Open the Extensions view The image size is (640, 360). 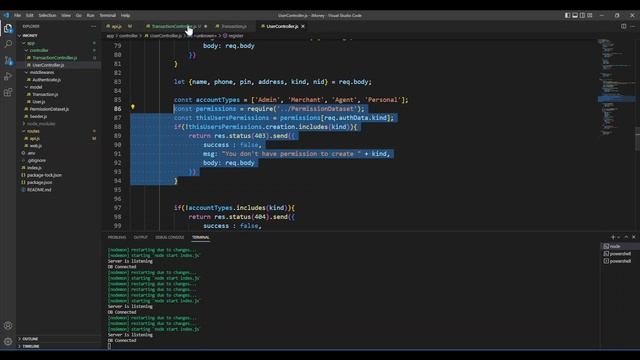(8, 92)
